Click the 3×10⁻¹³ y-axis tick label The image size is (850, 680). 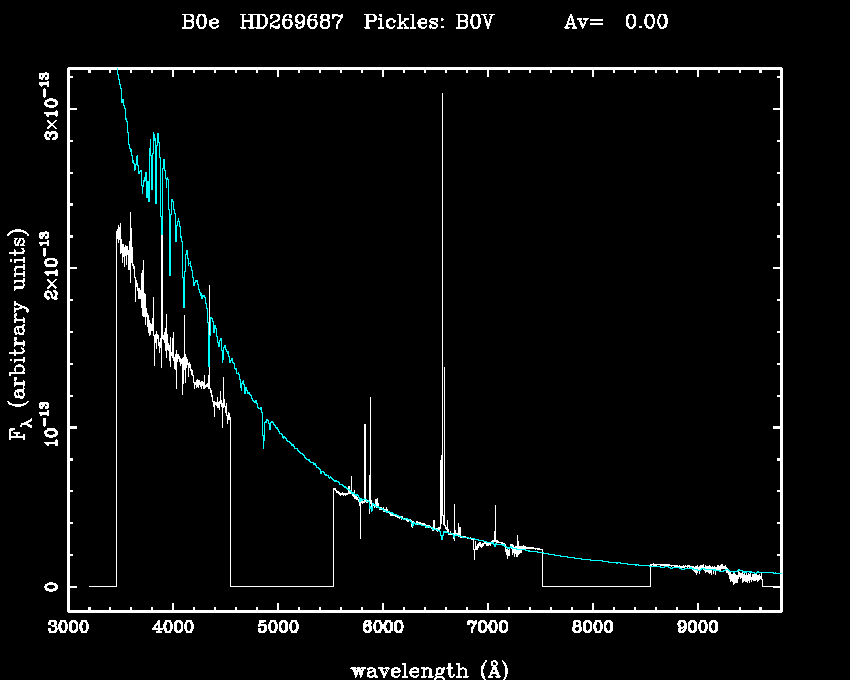[46, 107]
